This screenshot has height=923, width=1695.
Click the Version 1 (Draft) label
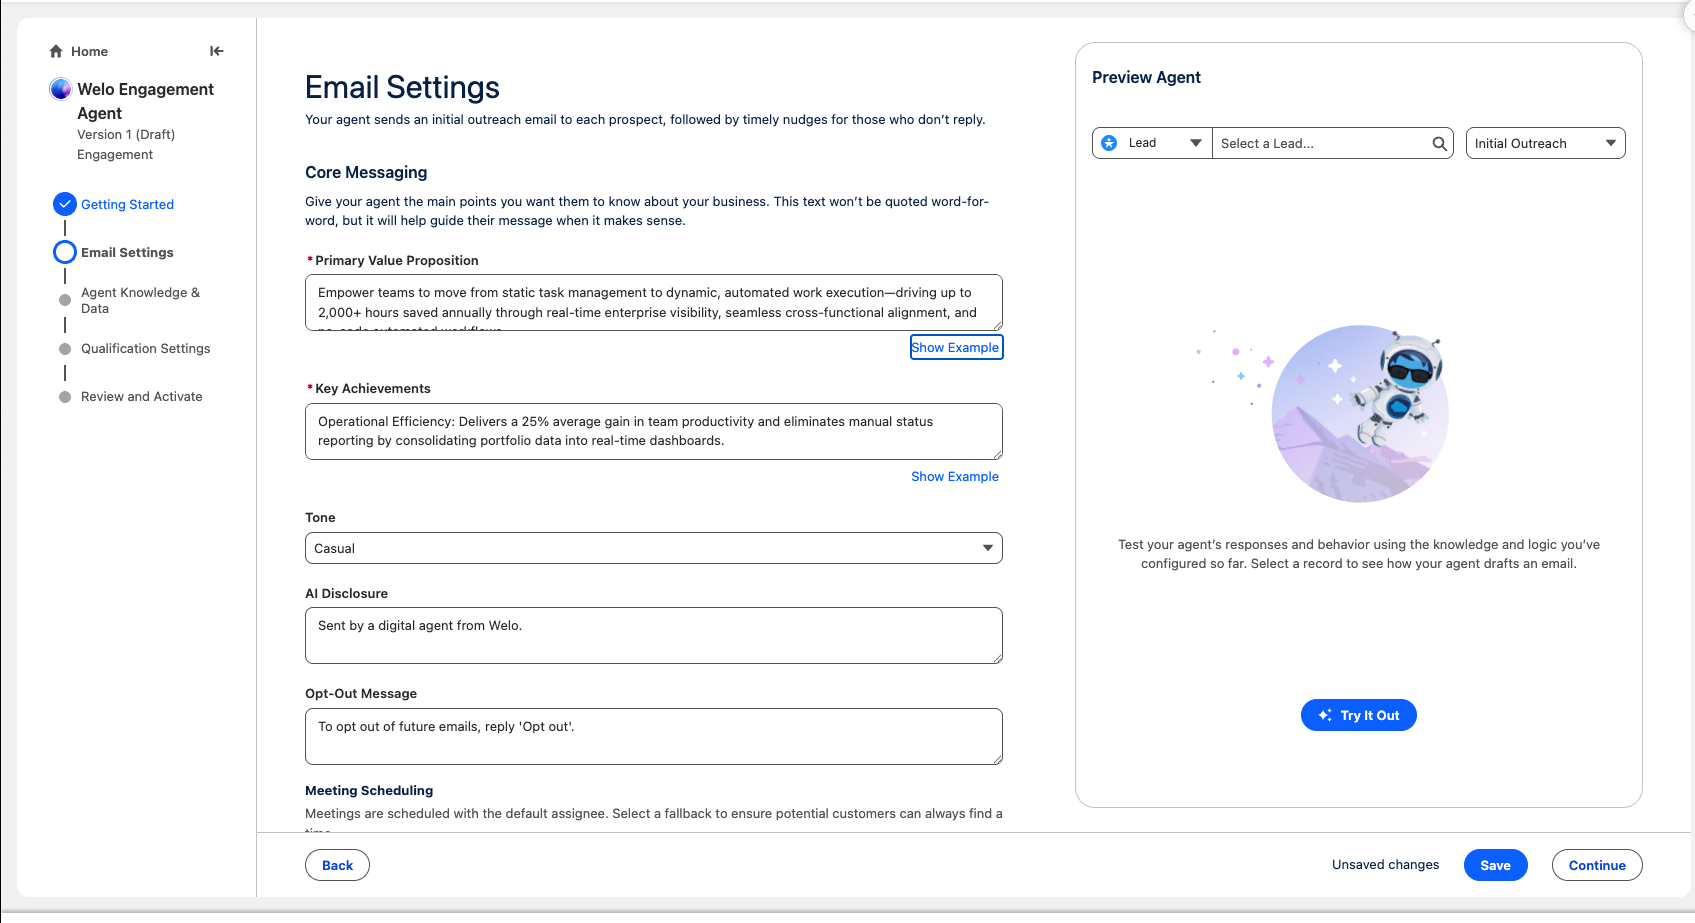[126, 134]
